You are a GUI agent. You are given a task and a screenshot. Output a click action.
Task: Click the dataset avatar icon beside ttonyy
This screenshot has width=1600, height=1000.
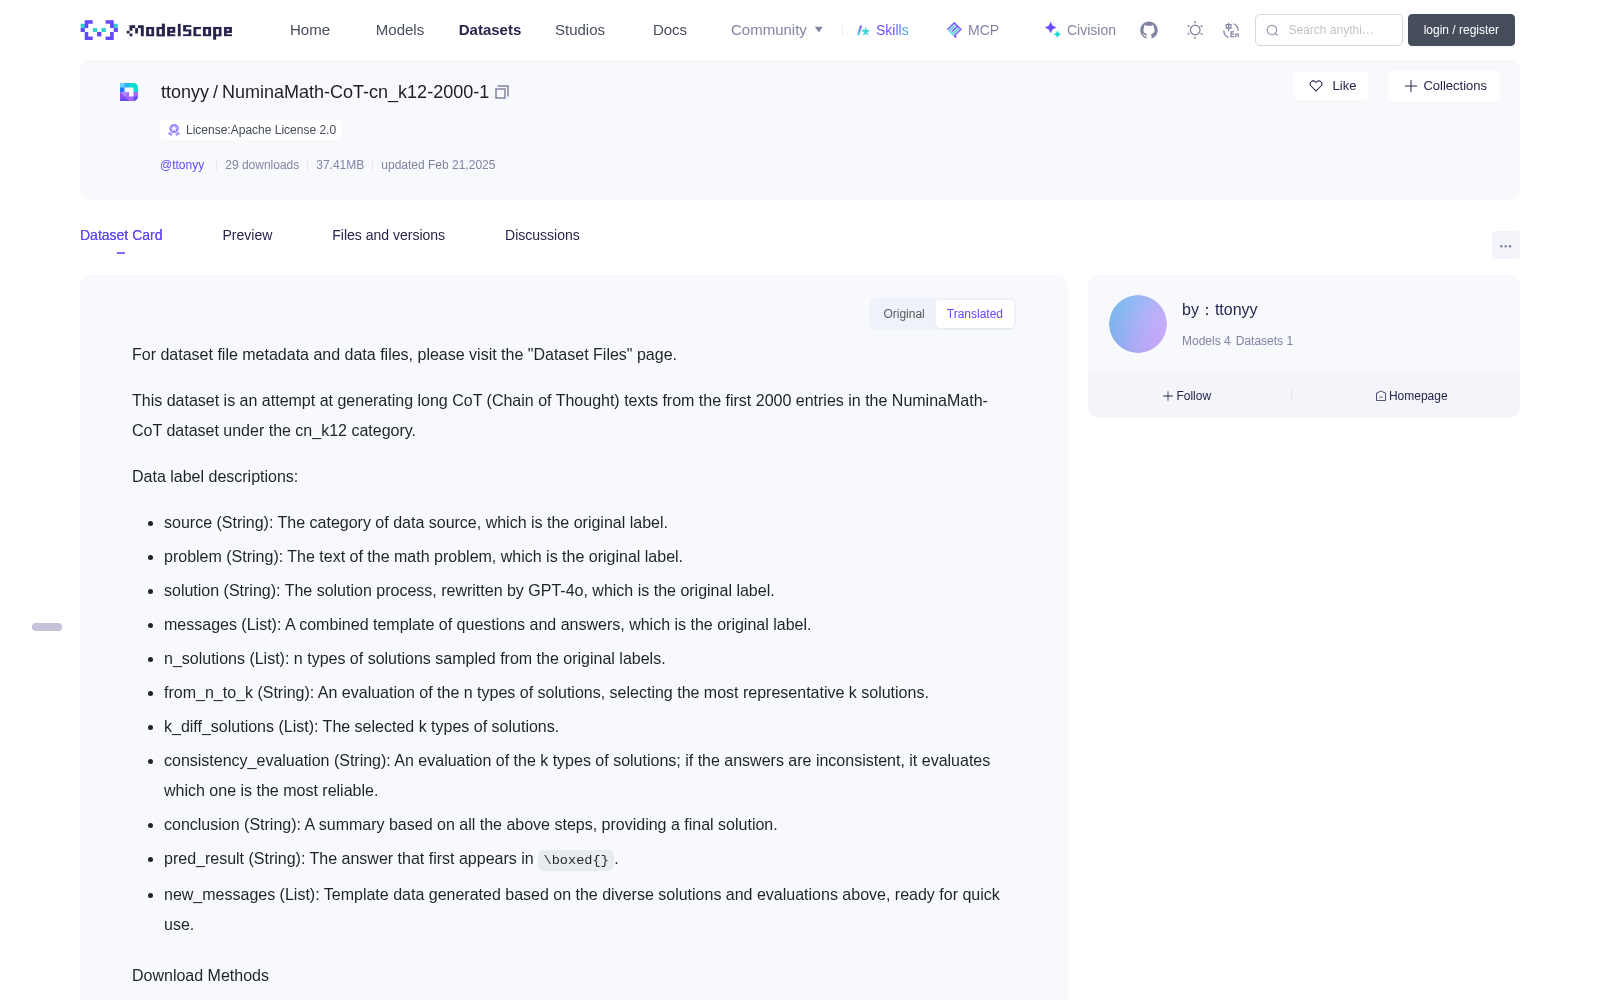[x=129, y=92]
